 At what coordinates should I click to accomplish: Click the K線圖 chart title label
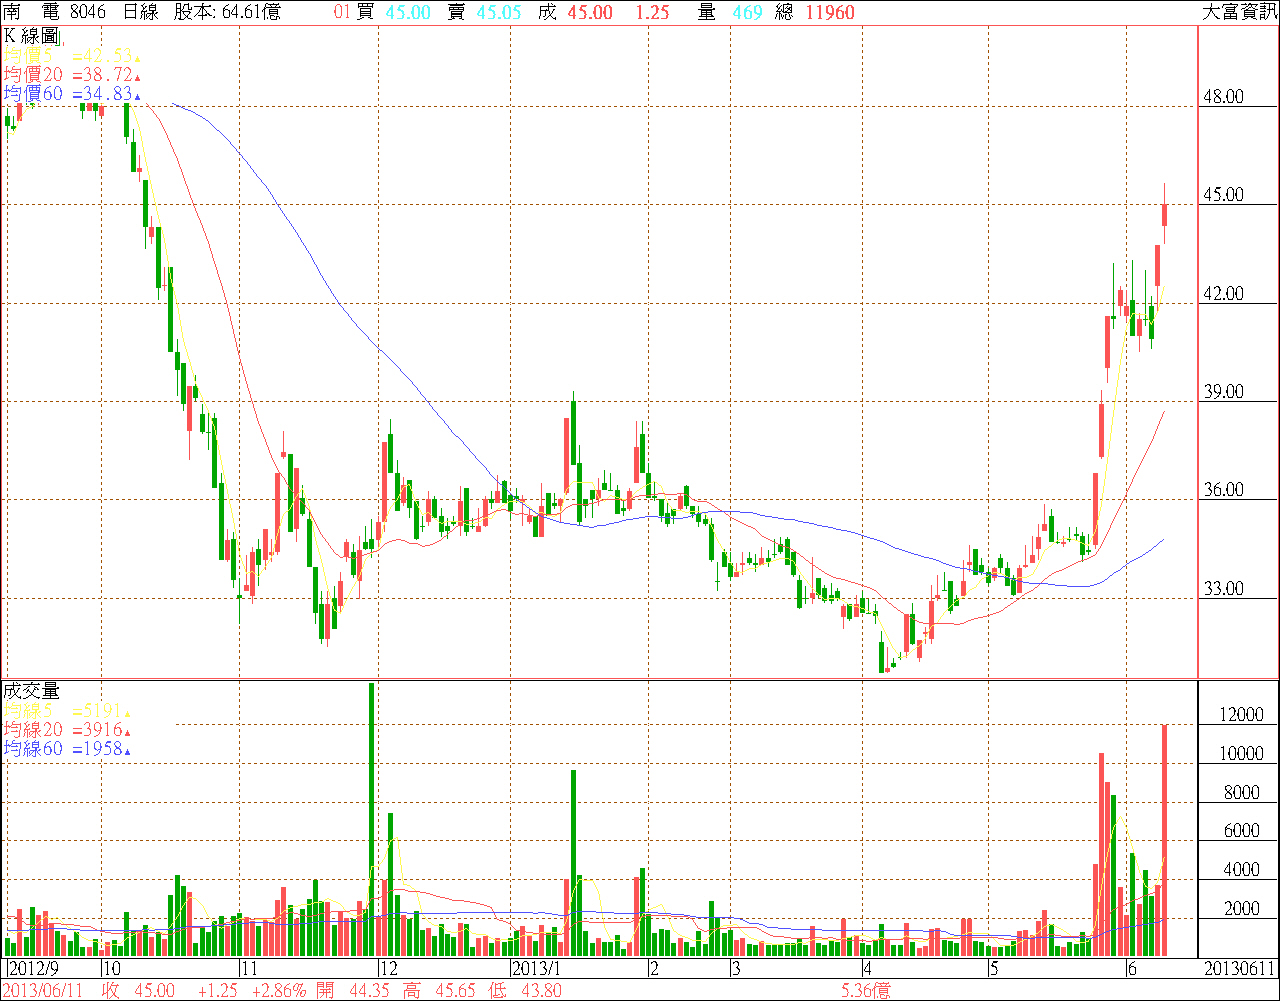(34, 36)
